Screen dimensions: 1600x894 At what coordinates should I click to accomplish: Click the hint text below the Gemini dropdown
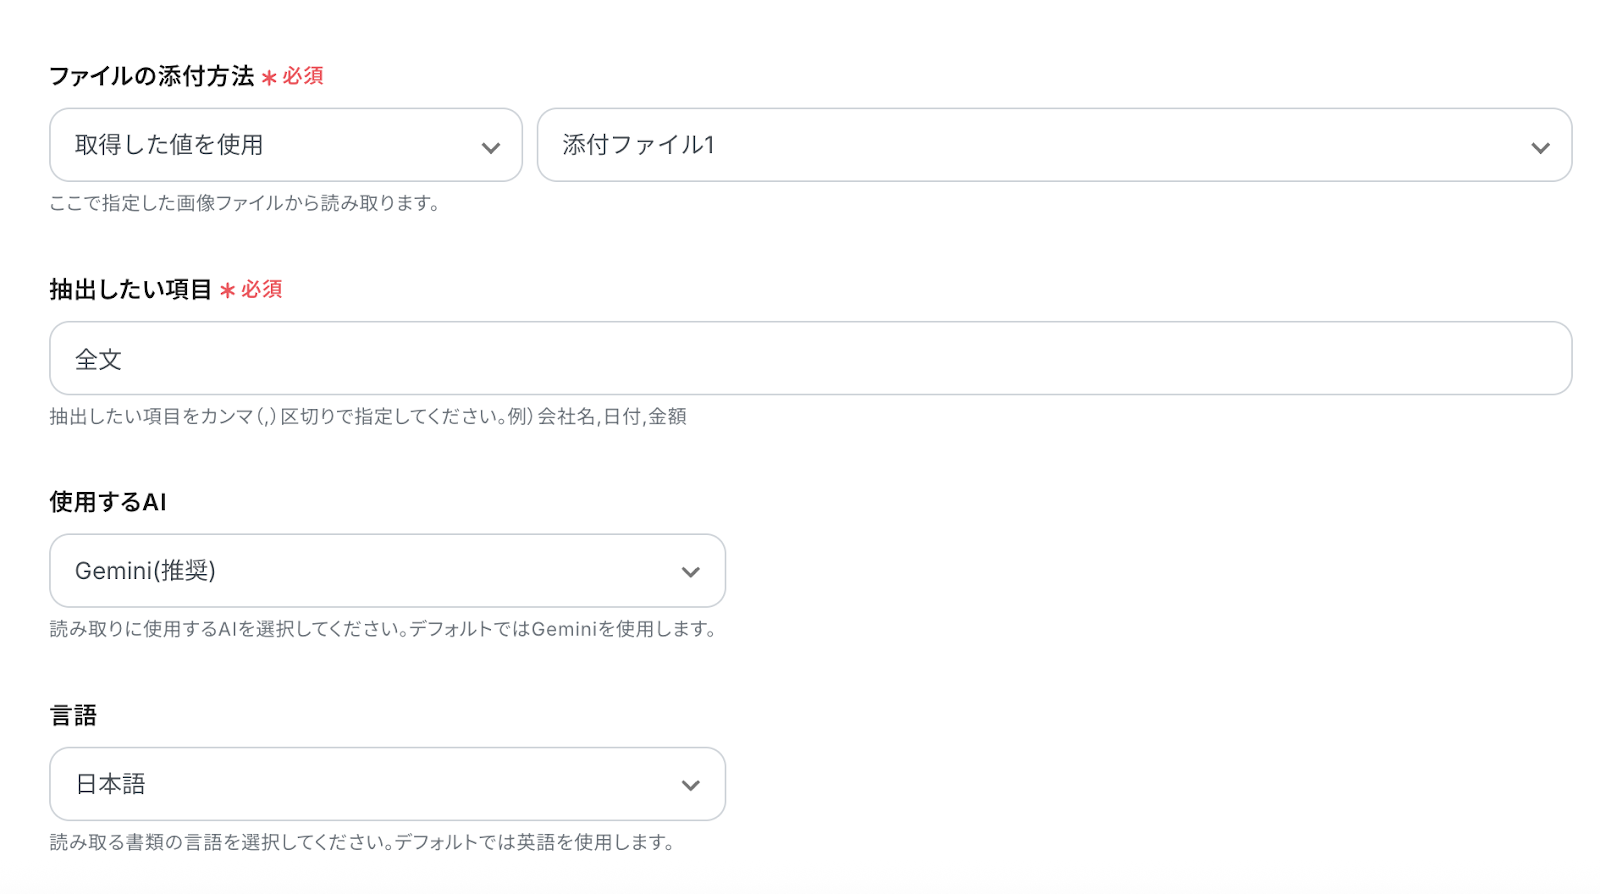(x=383, y=629)
